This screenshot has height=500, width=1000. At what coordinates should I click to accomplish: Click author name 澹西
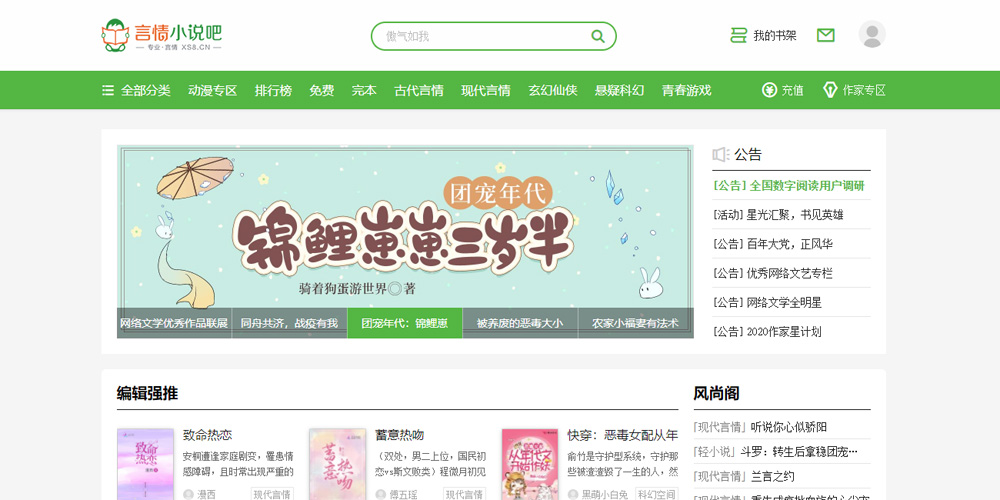coord(207,494)
